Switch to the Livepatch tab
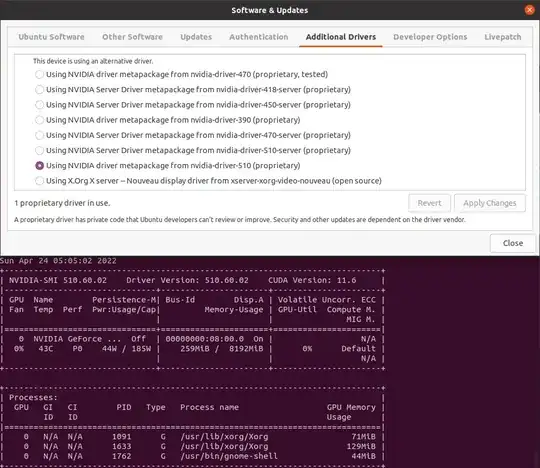 (x=502, y=37)
